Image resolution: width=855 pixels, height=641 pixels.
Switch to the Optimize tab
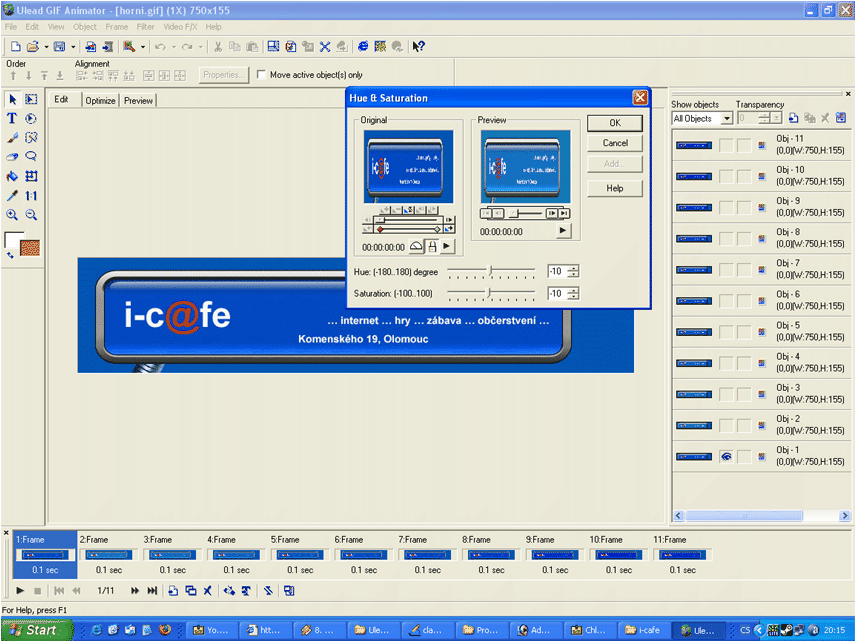tap(100, 101)
